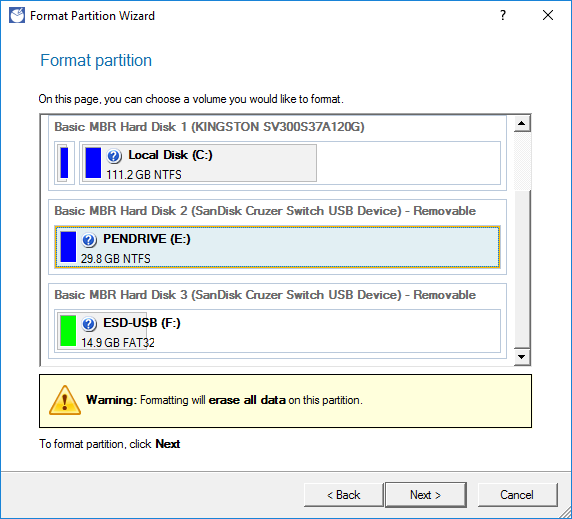Click the scroll down arrow of volume list
572x519 pixels.
point(522,357)
